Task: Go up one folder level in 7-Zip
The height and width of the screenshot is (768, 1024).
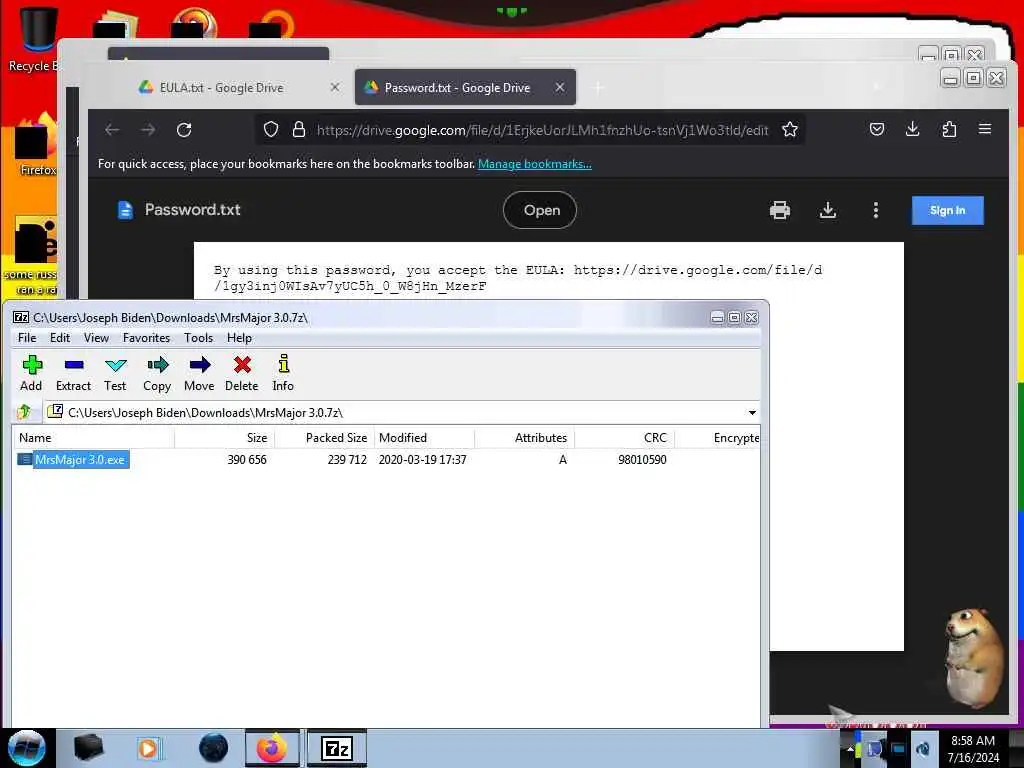Action: click(x=24, y=412)
